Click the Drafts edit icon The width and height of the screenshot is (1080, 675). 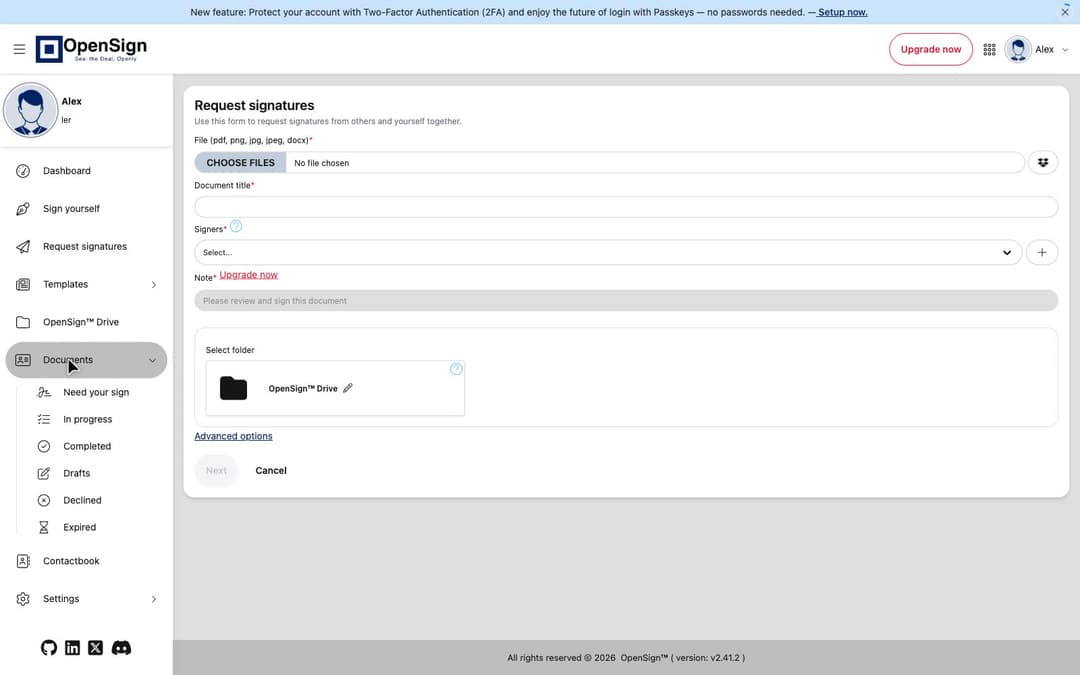point(43,473)
